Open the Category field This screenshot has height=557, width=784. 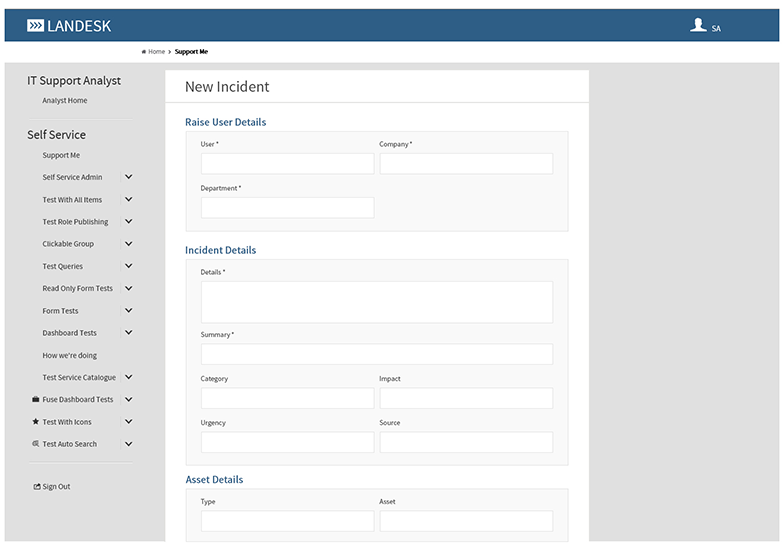pyautogui.click(x=287, y=399)
